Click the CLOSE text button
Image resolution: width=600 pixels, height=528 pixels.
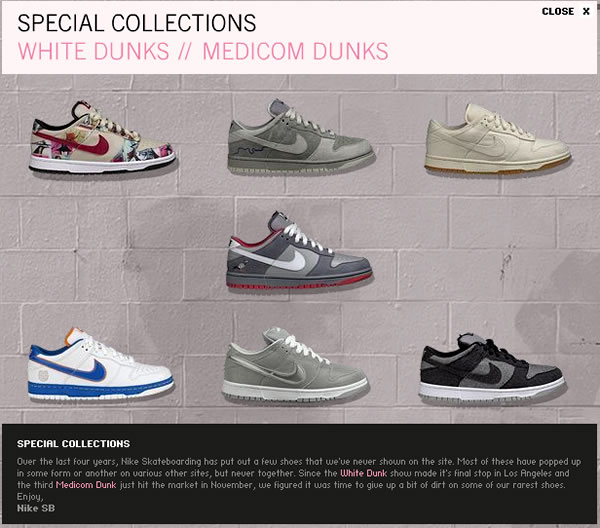[x=558, y=11]
